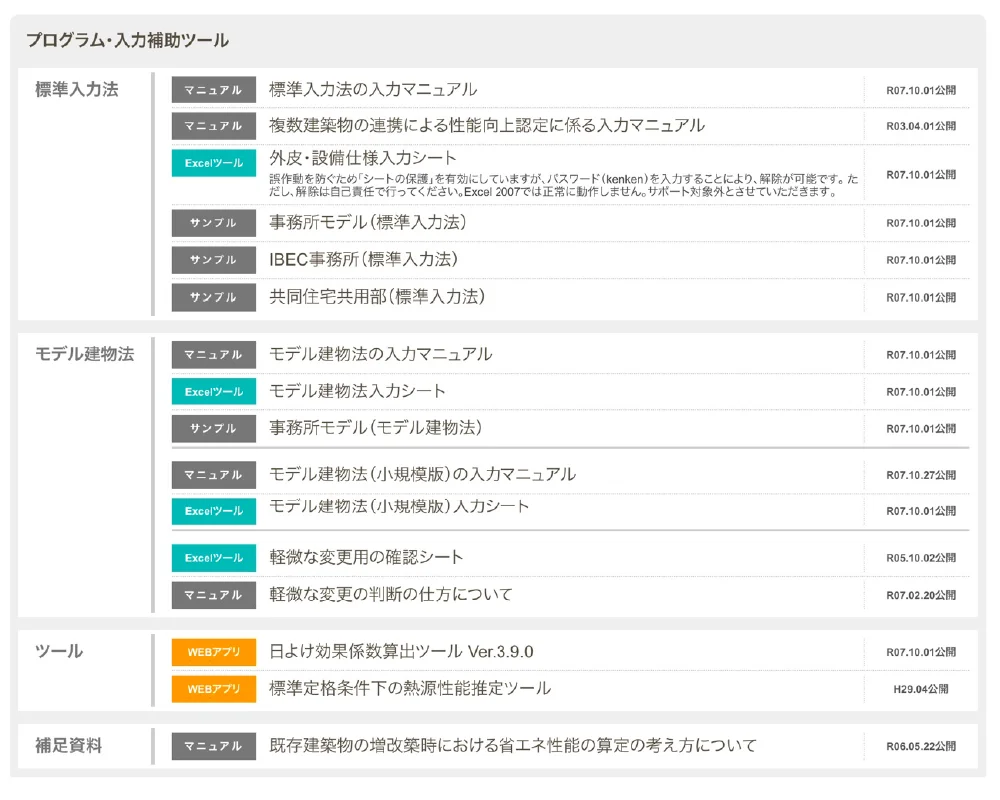
Task: Open 既存建築物の増改築時における省エネ性能 document
Action: tap(512, 746)
